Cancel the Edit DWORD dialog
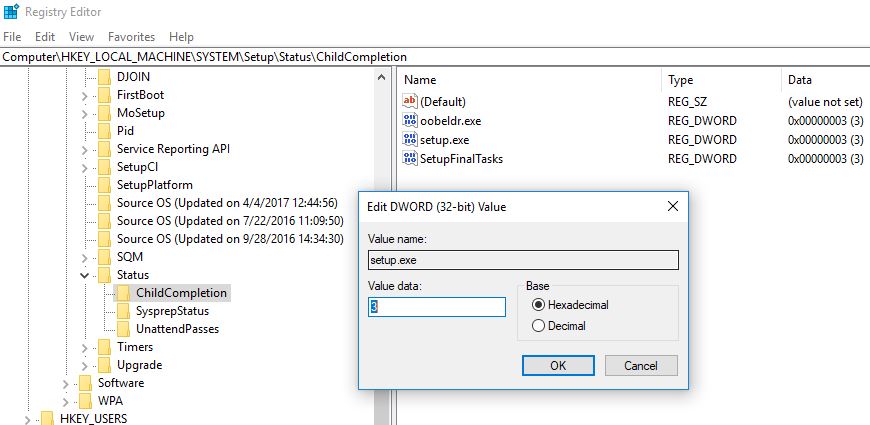 (x=641, y=366)
